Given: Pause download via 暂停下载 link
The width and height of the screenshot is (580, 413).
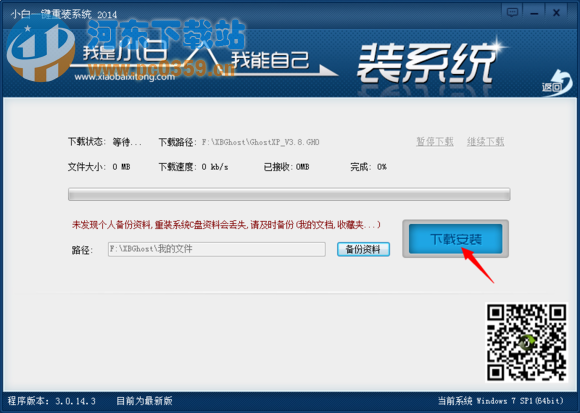Looking at the screenshot, I should click(435, 142).
